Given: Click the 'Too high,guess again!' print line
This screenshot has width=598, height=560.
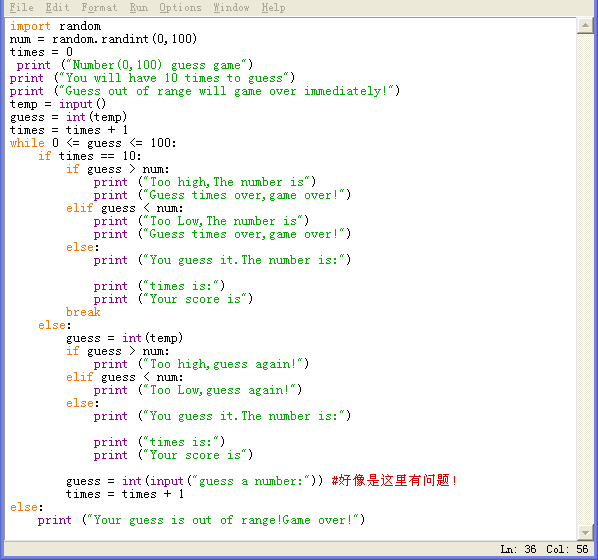Looking at the screenshot, I should point(201,364).
